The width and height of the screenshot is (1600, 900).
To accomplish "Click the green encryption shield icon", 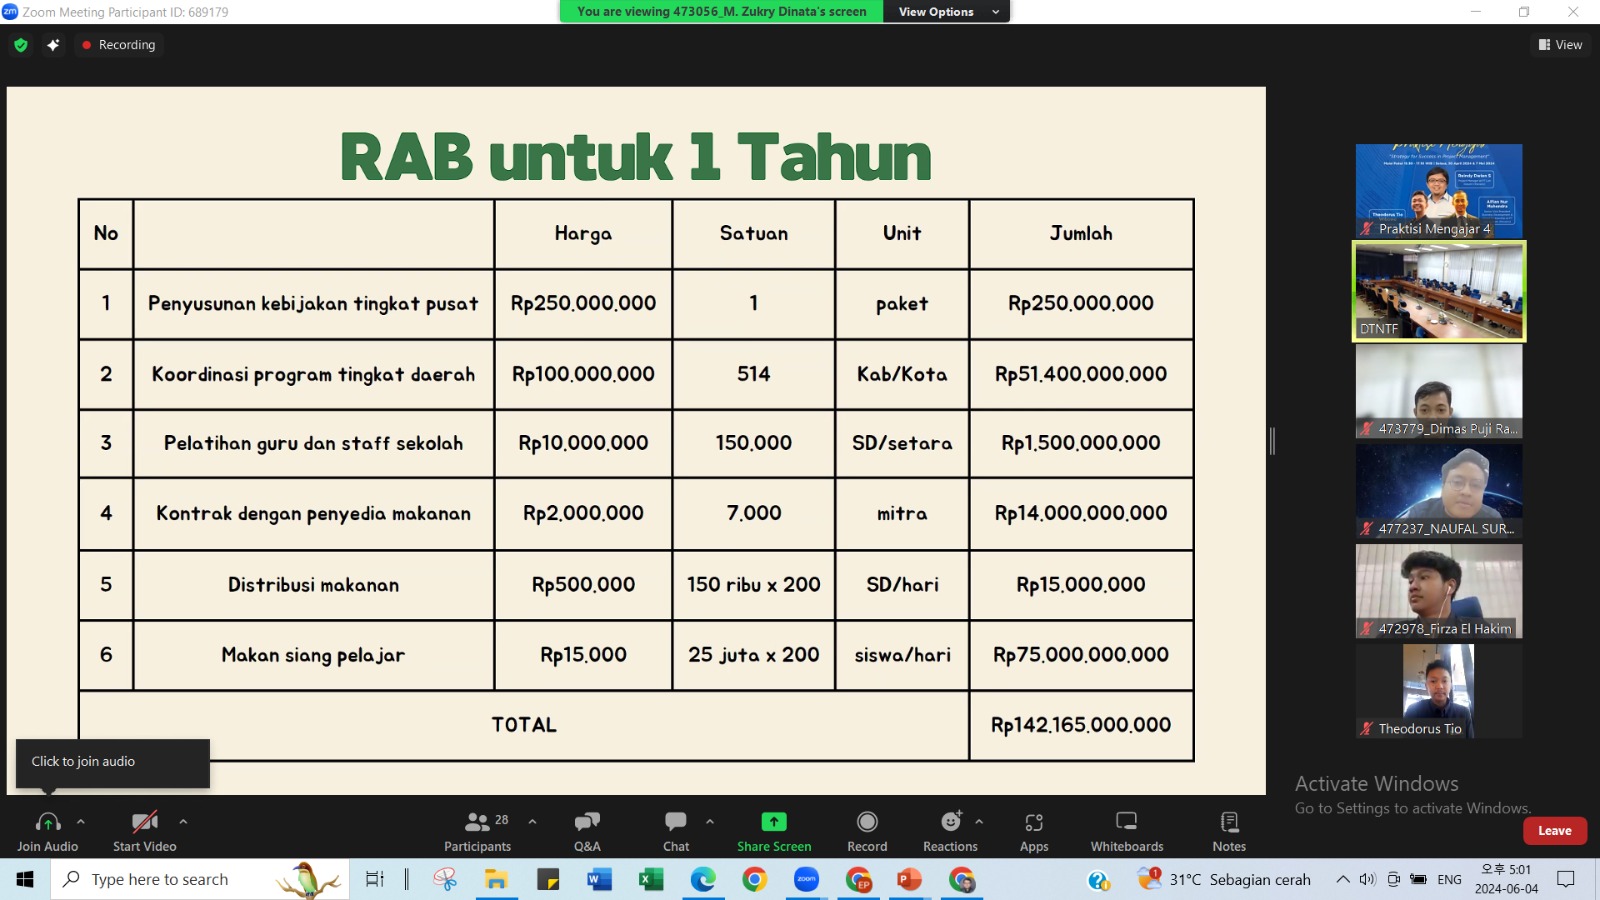I will [21, 45].
